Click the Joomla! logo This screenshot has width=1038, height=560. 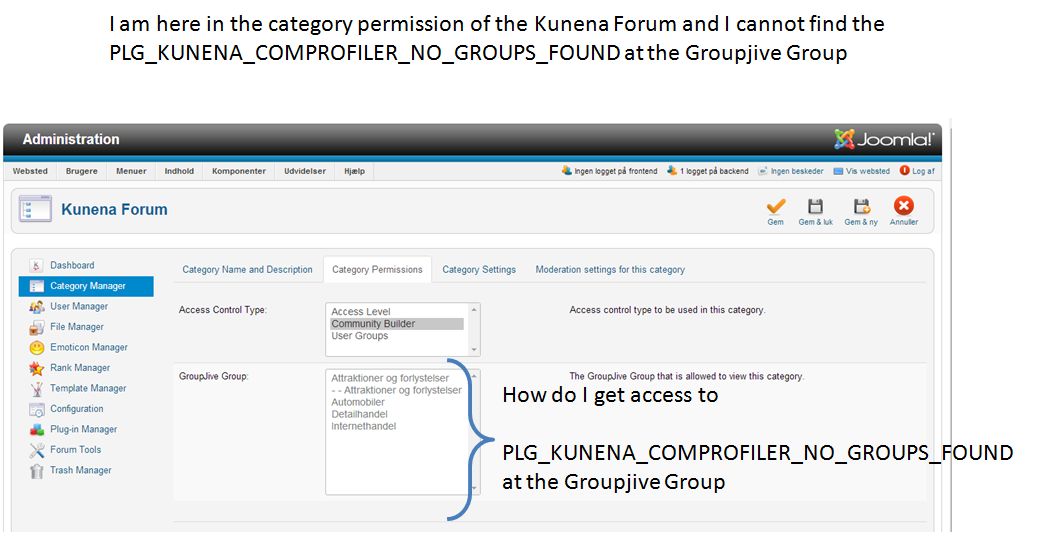(x=884, y=139)
